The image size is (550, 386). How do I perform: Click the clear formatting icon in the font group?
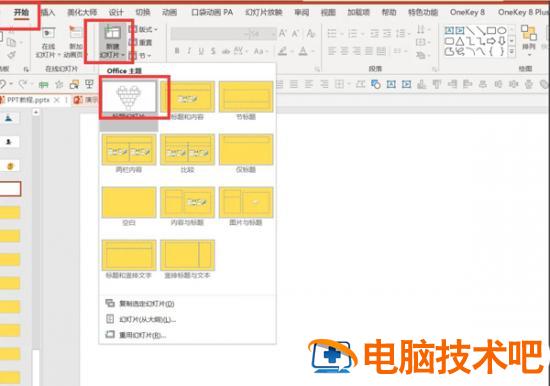(x=310, y=33)
